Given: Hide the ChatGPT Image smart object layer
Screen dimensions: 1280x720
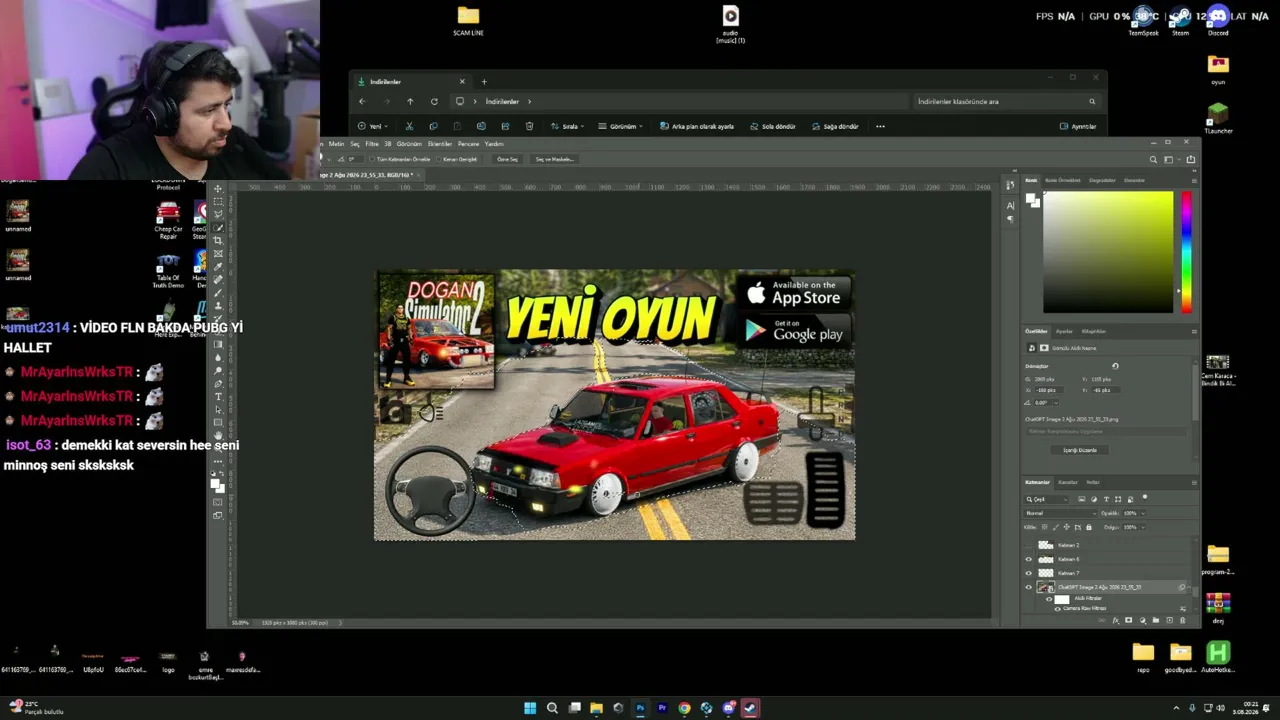Looking at the screenshot, I should 1029,587.
